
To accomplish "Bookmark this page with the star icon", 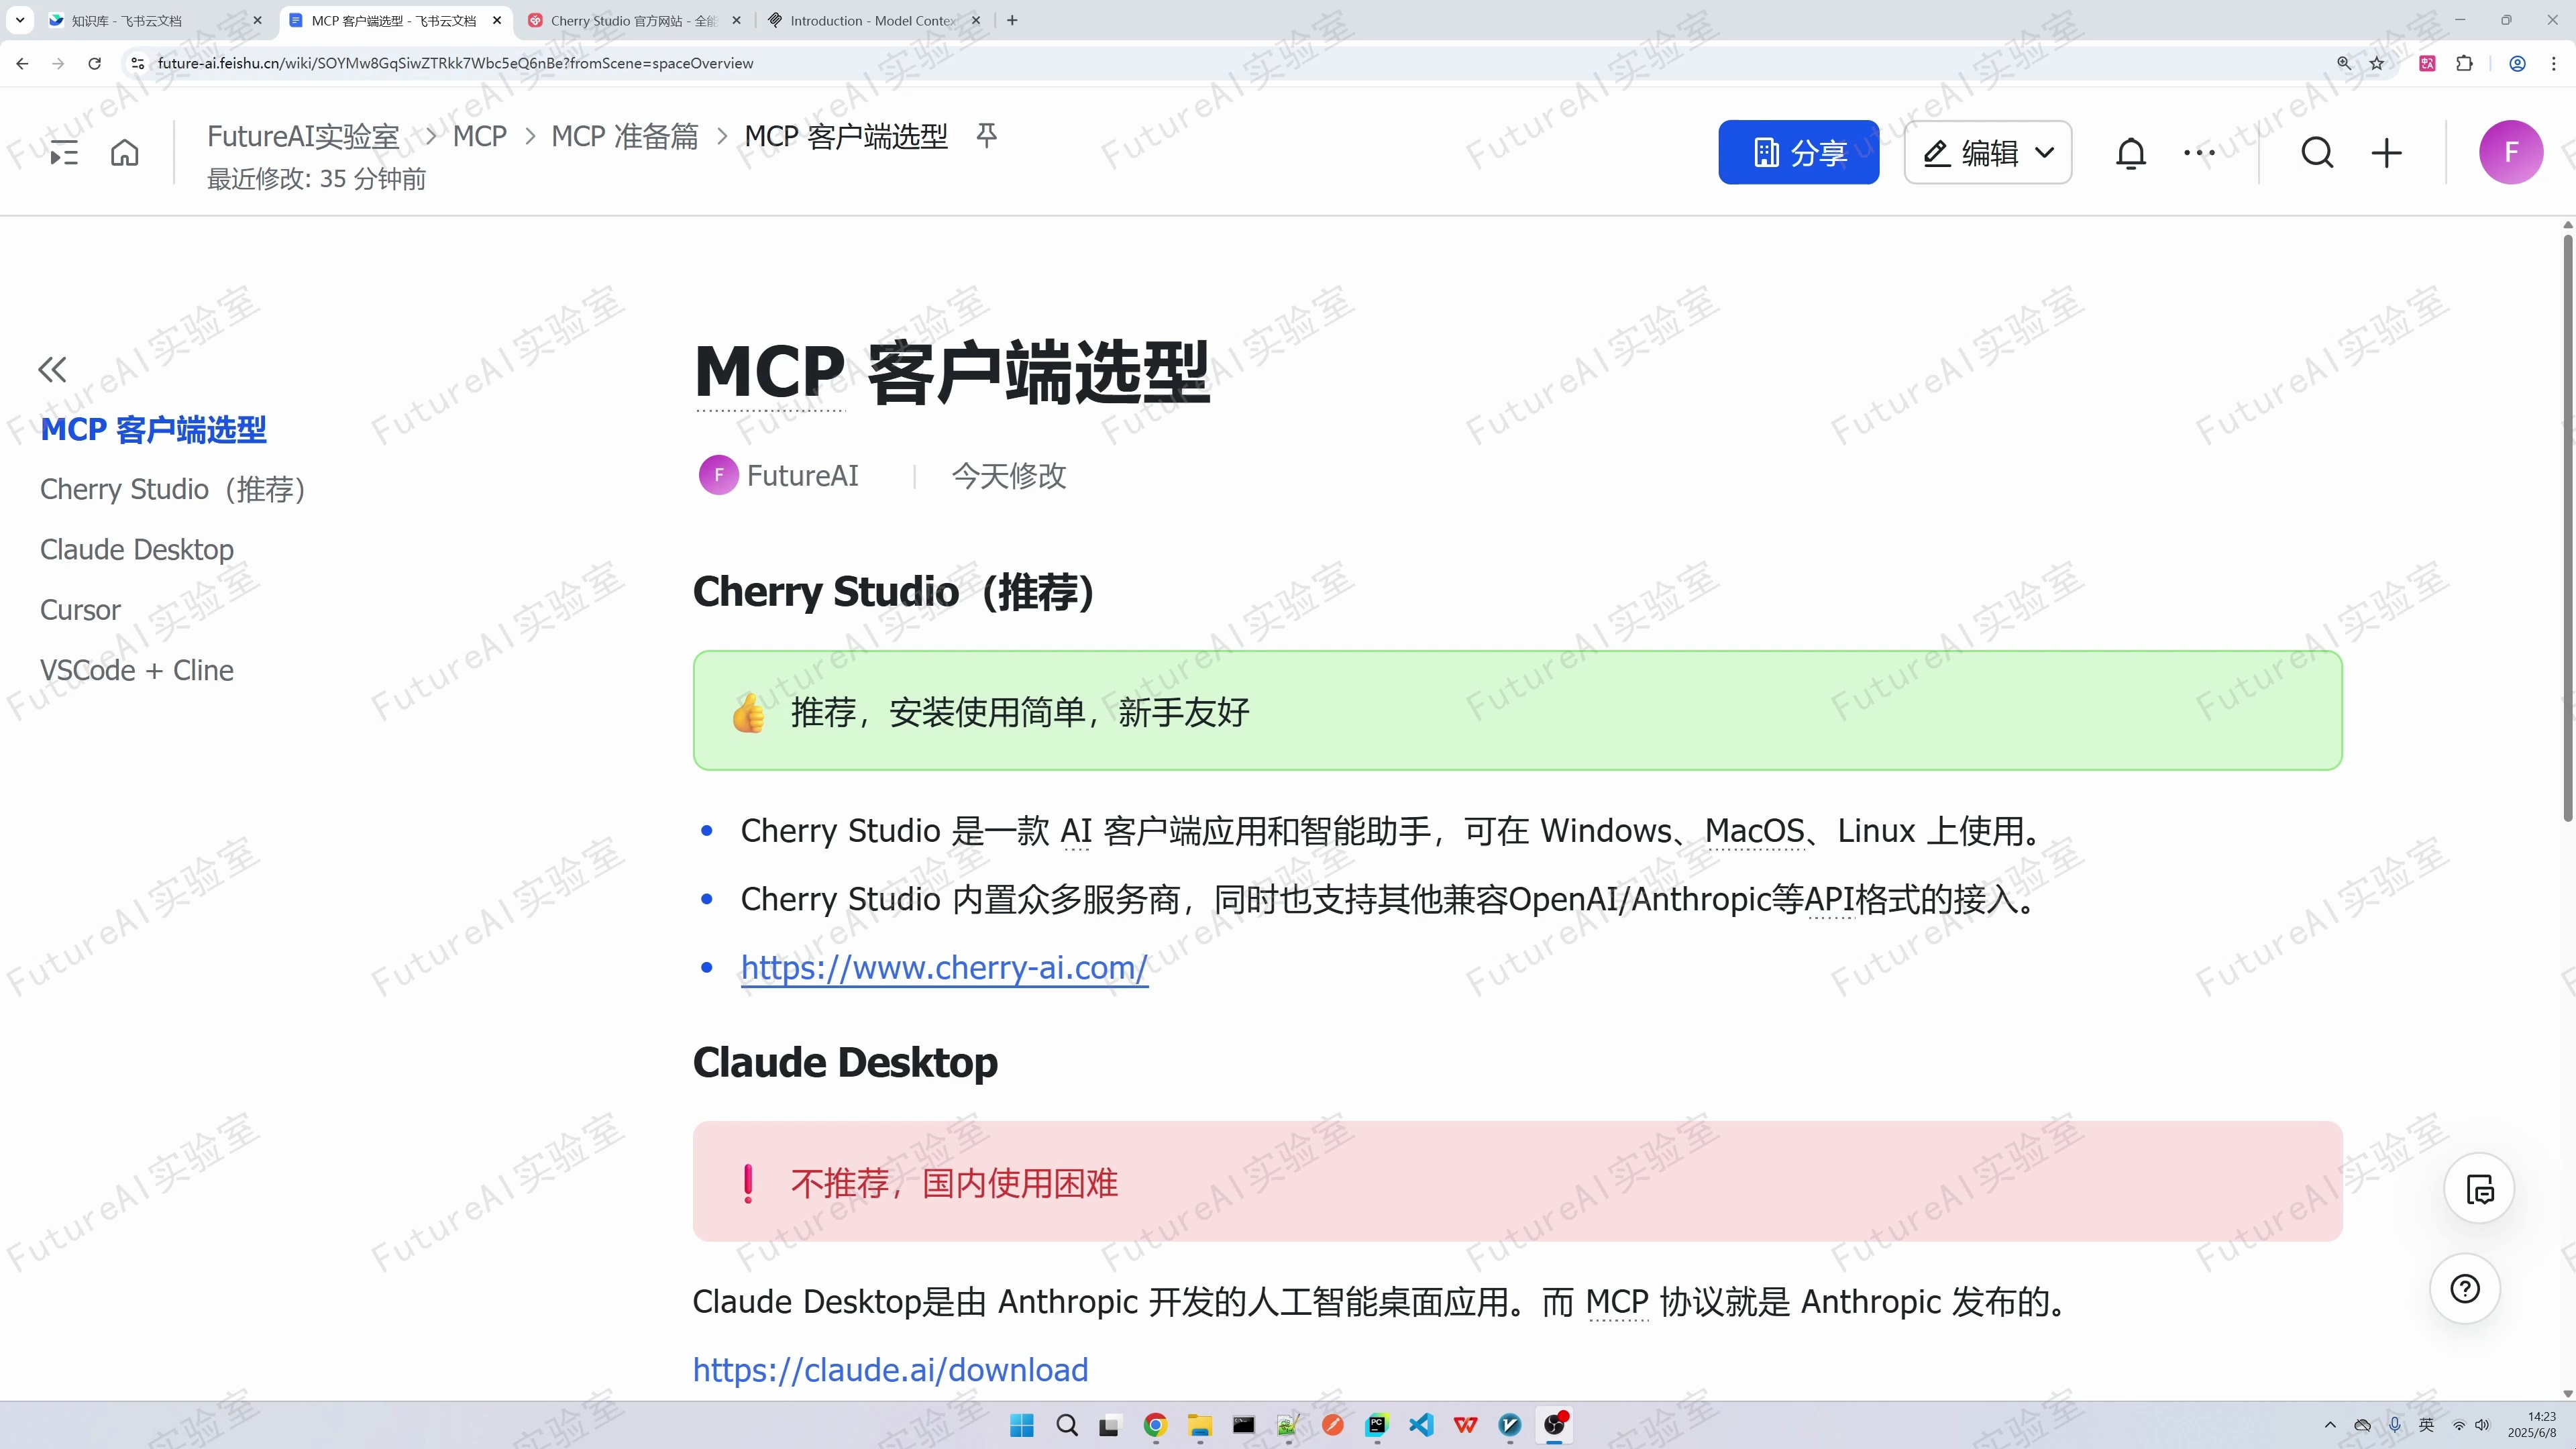I will click(2377, 62).
